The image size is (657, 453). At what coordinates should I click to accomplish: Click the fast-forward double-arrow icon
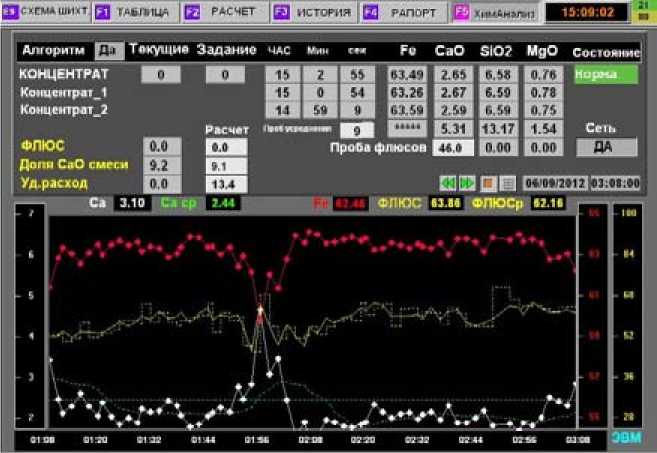click(466, 183)
